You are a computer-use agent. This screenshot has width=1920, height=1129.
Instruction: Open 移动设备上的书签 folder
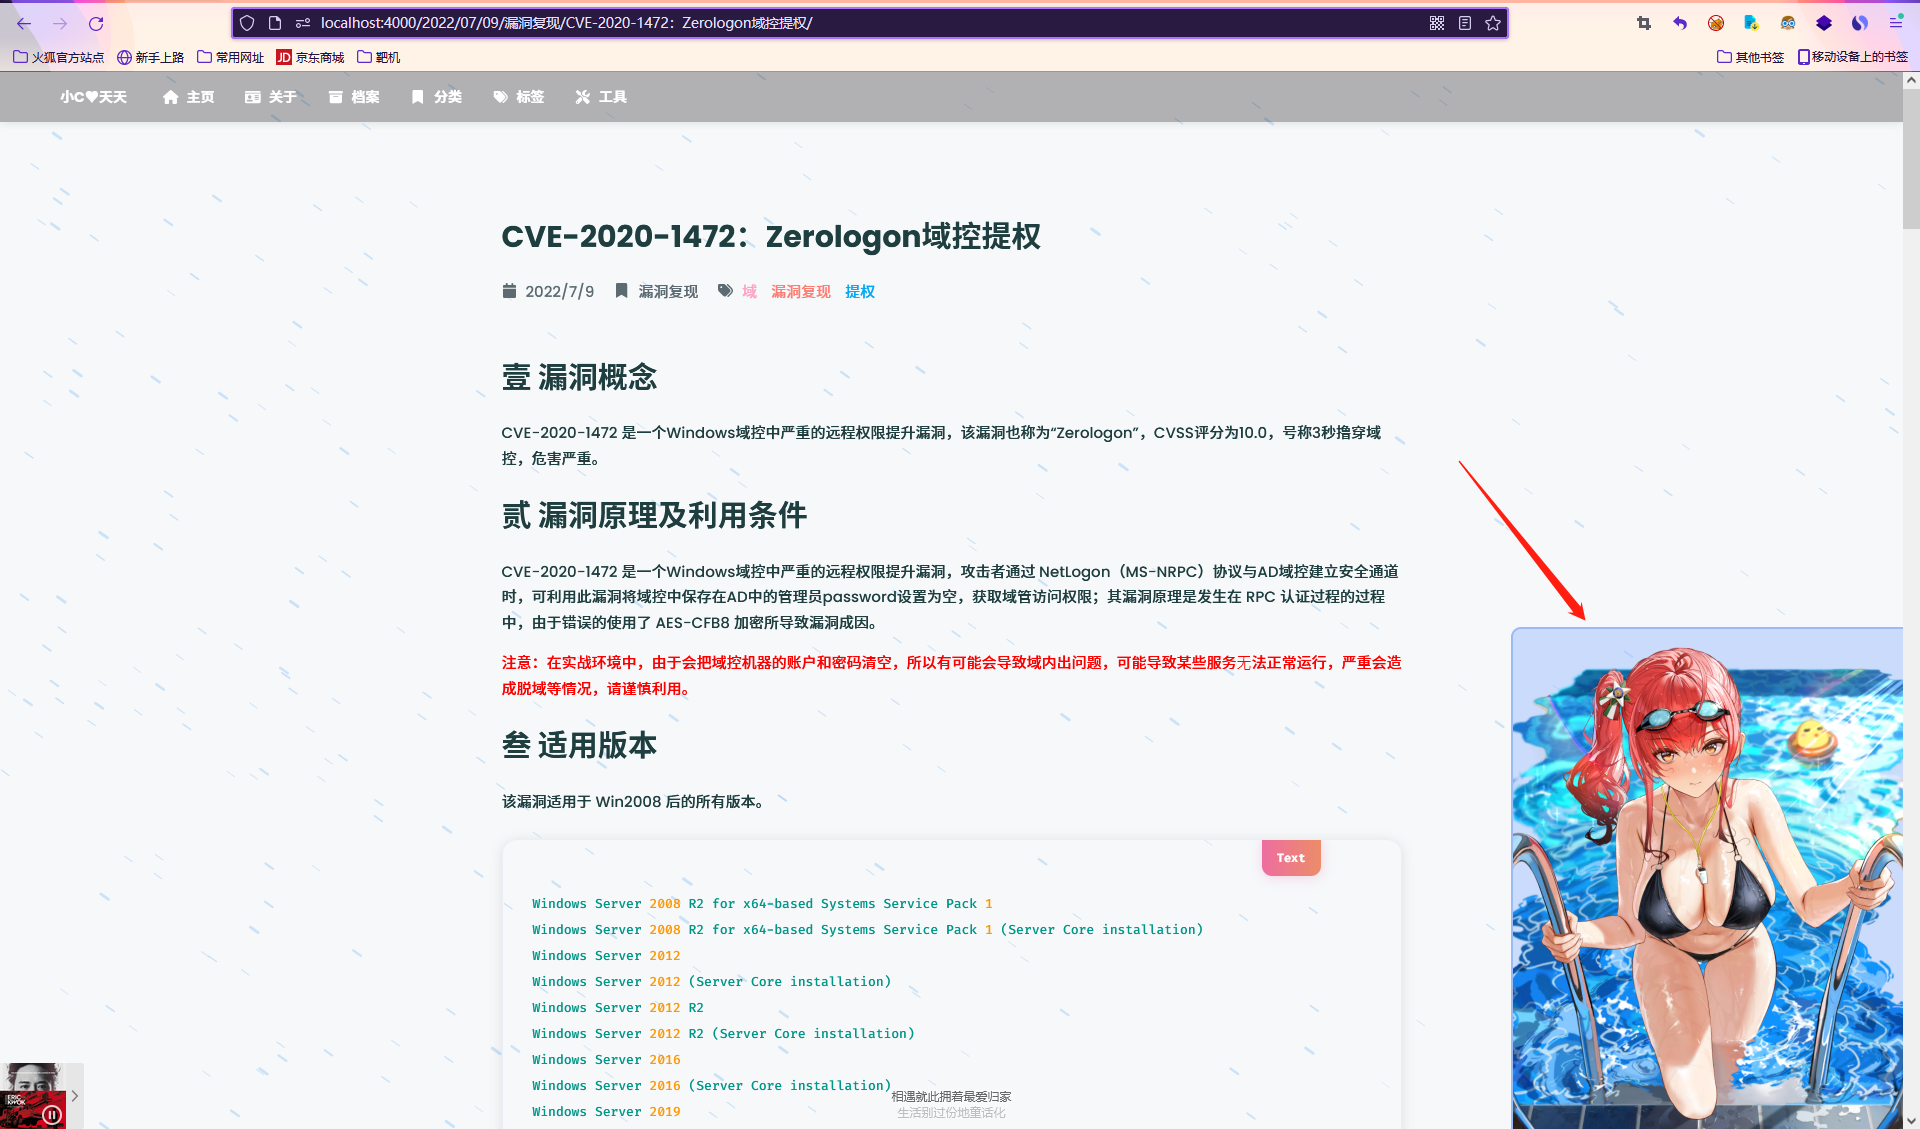[1853, 57]
